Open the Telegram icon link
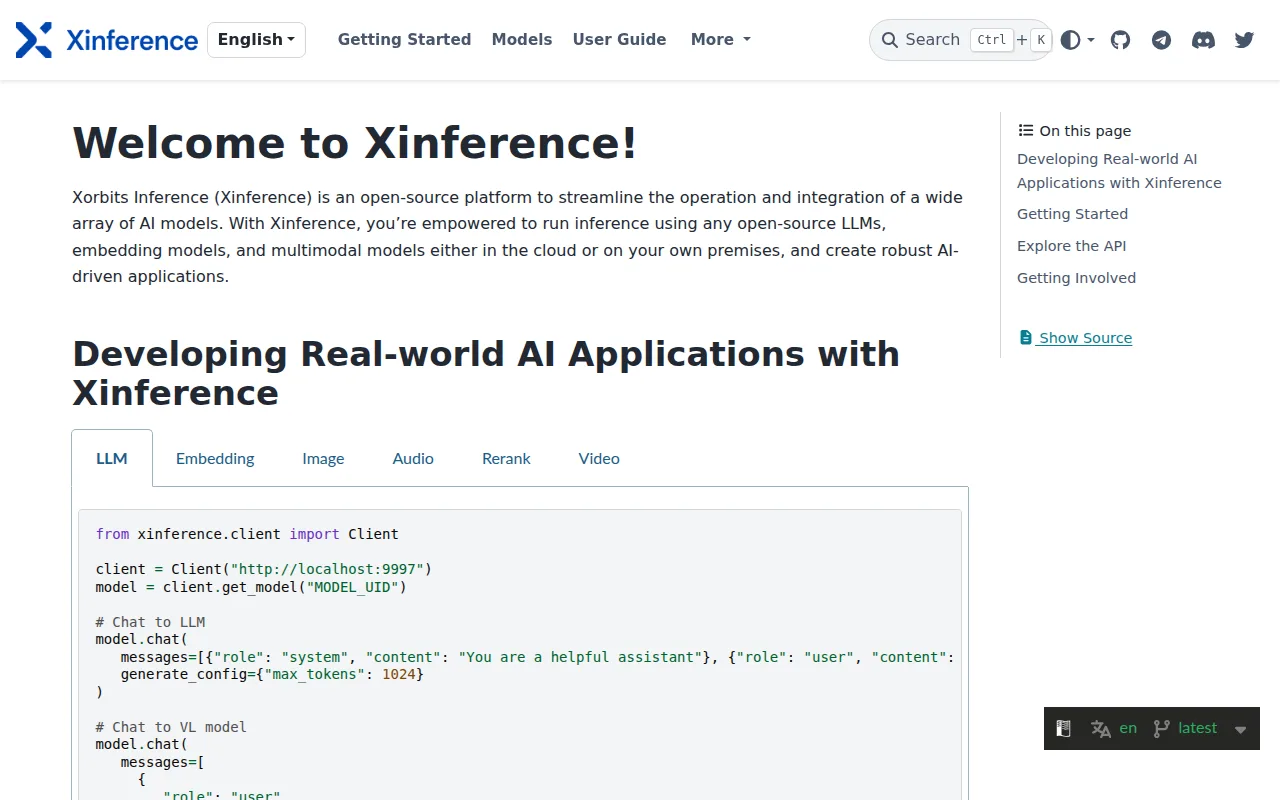 (x=1161, y=40)
